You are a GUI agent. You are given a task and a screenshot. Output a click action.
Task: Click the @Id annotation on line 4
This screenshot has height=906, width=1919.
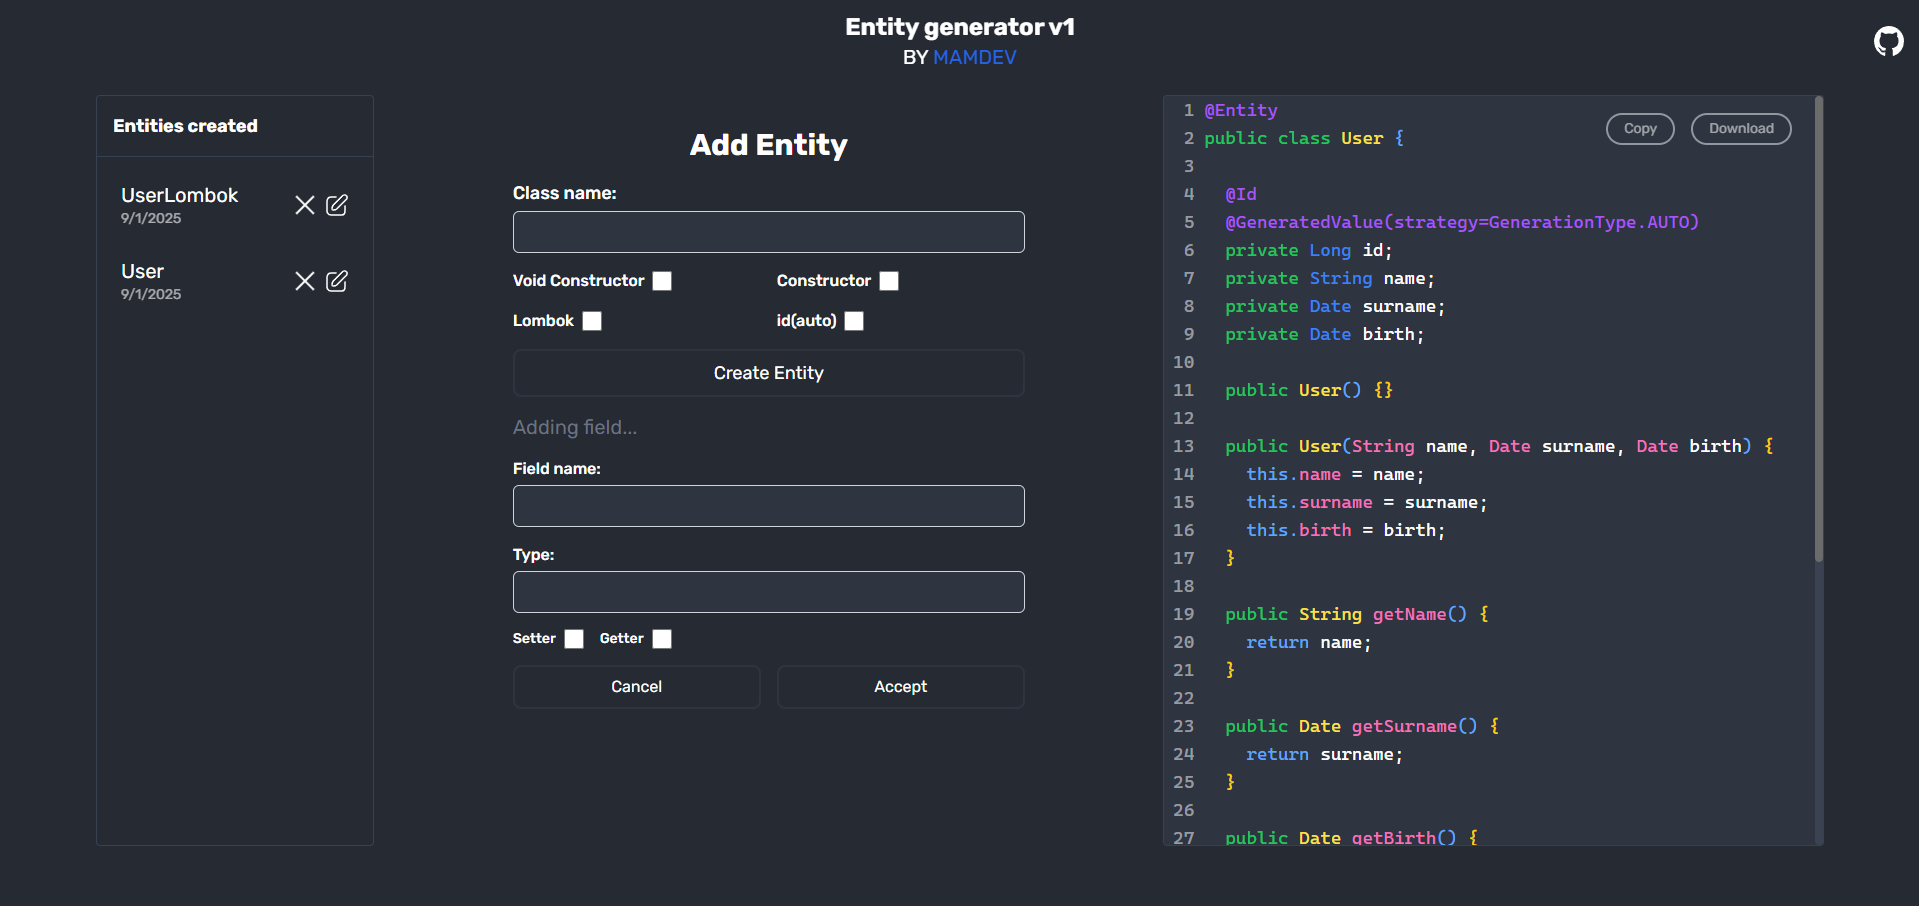pos(1241,194)
